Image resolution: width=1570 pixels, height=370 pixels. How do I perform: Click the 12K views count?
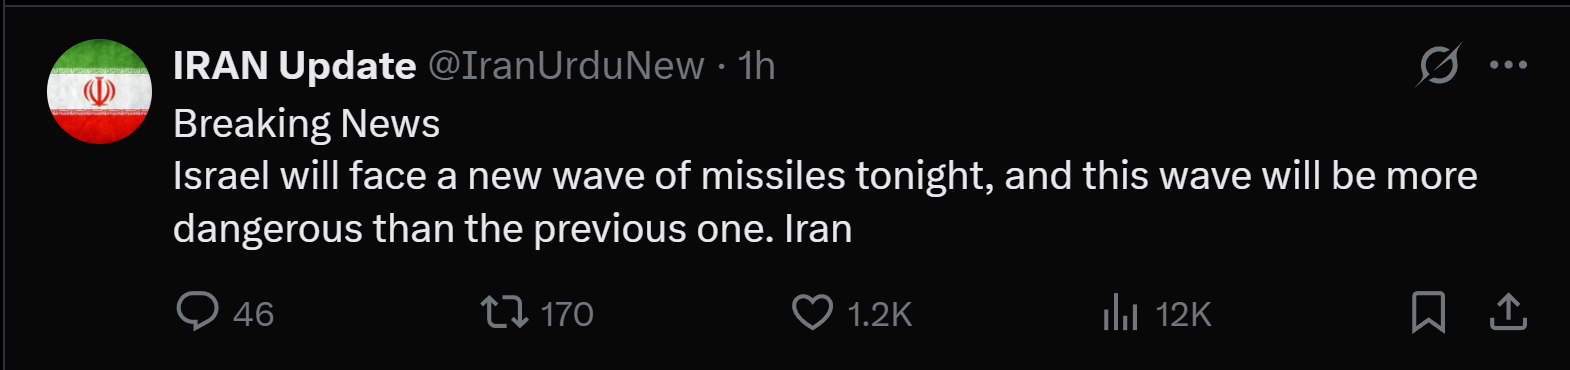click(x=1183, y=314)
